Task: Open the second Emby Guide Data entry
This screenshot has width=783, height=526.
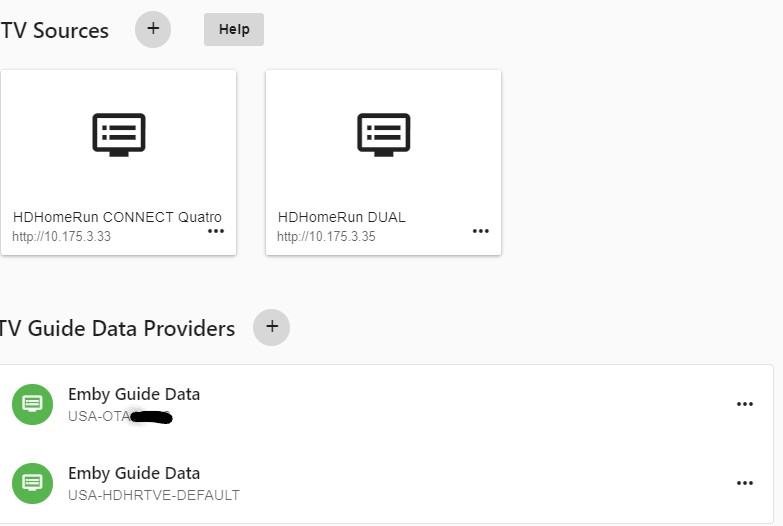Action: (134, 473)
